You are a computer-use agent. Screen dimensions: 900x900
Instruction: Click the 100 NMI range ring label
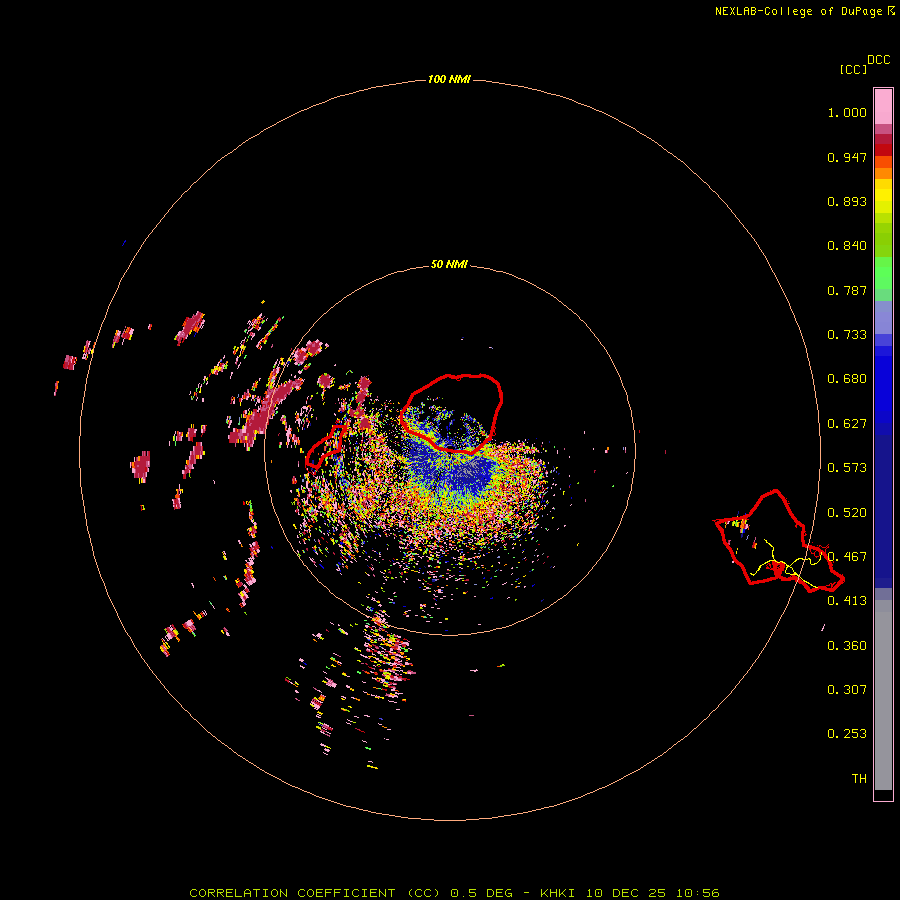(x=449, y=79)
